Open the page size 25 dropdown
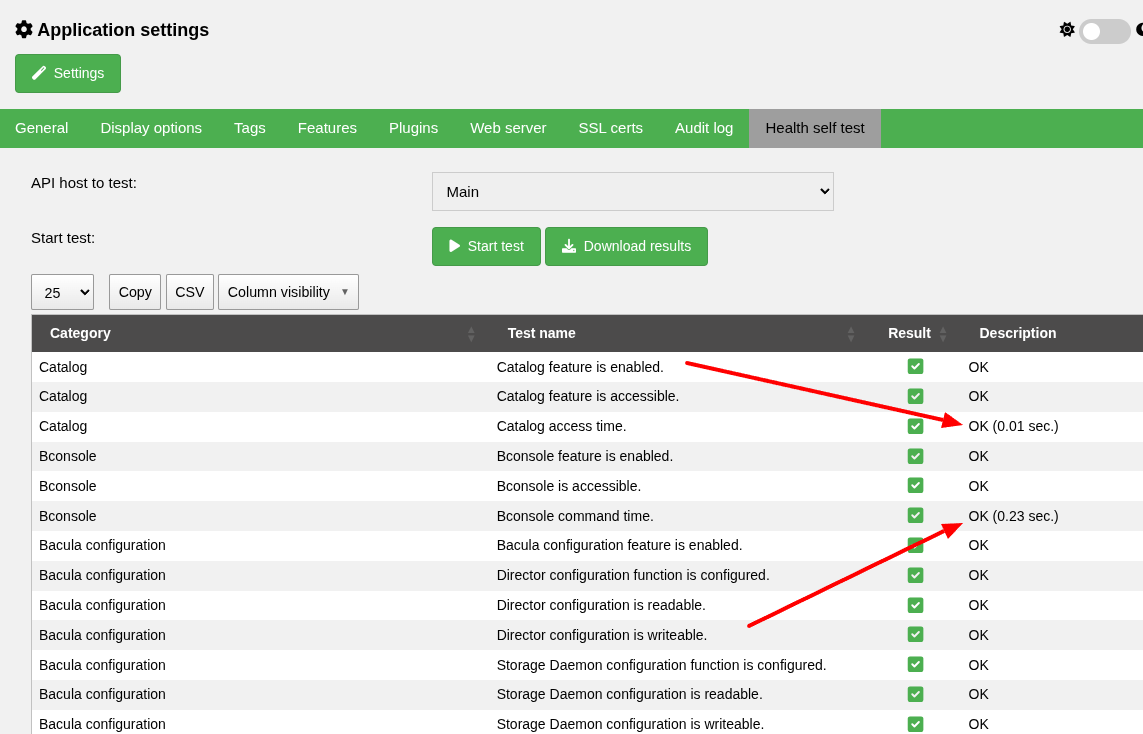The image size is (1143, 734). click(x=63, y=292)
